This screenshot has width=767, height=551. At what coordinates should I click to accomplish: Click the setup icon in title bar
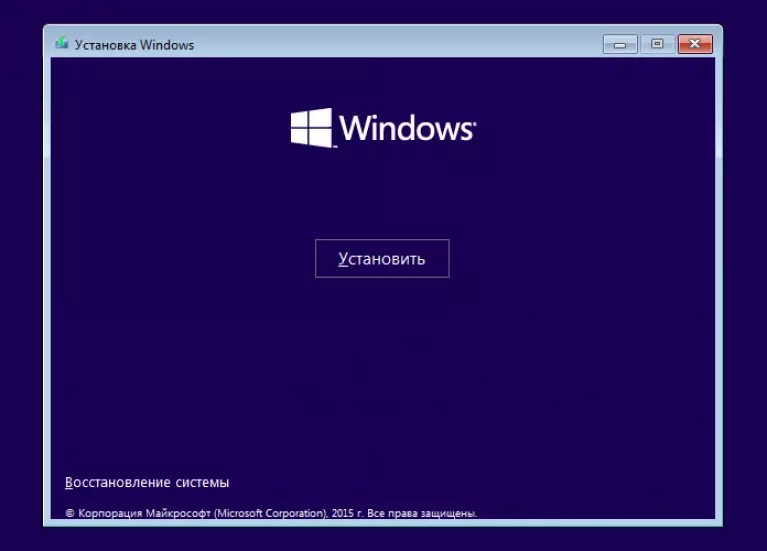coord(62,44)
